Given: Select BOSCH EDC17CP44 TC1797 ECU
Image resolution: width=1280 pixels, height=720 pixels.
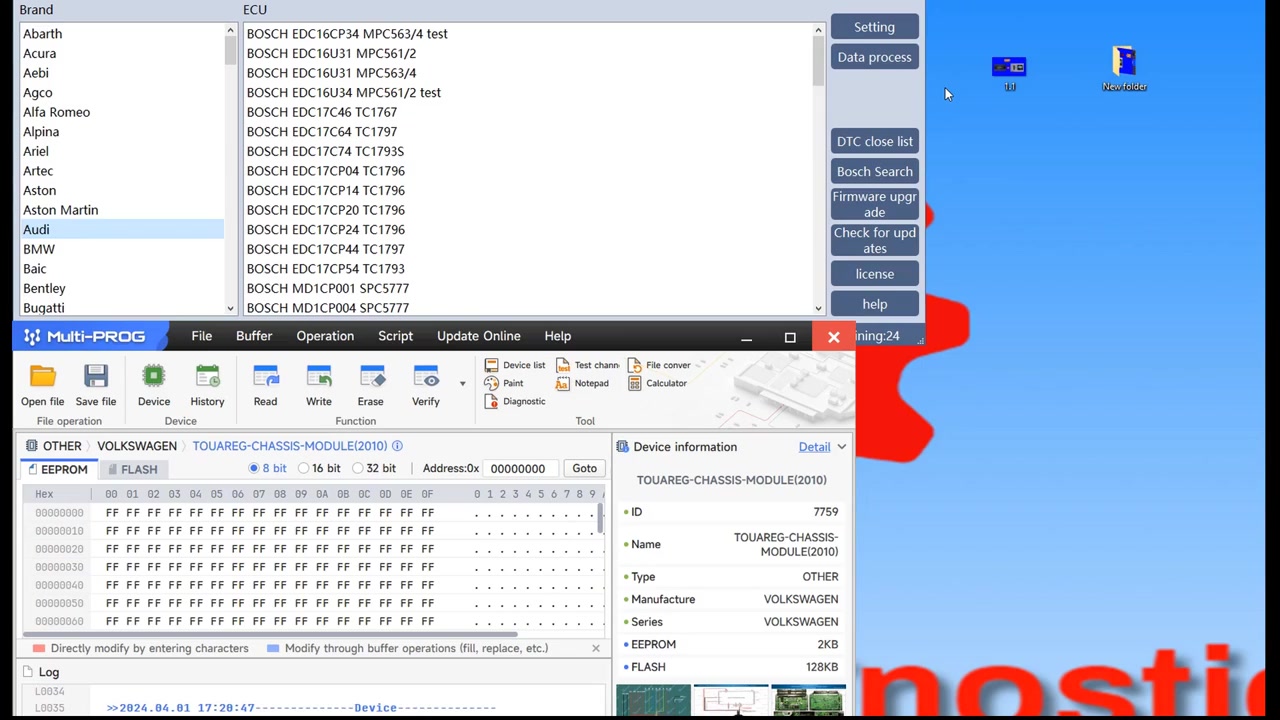Looking at the screenshot, I should click(x=326, y=249).
